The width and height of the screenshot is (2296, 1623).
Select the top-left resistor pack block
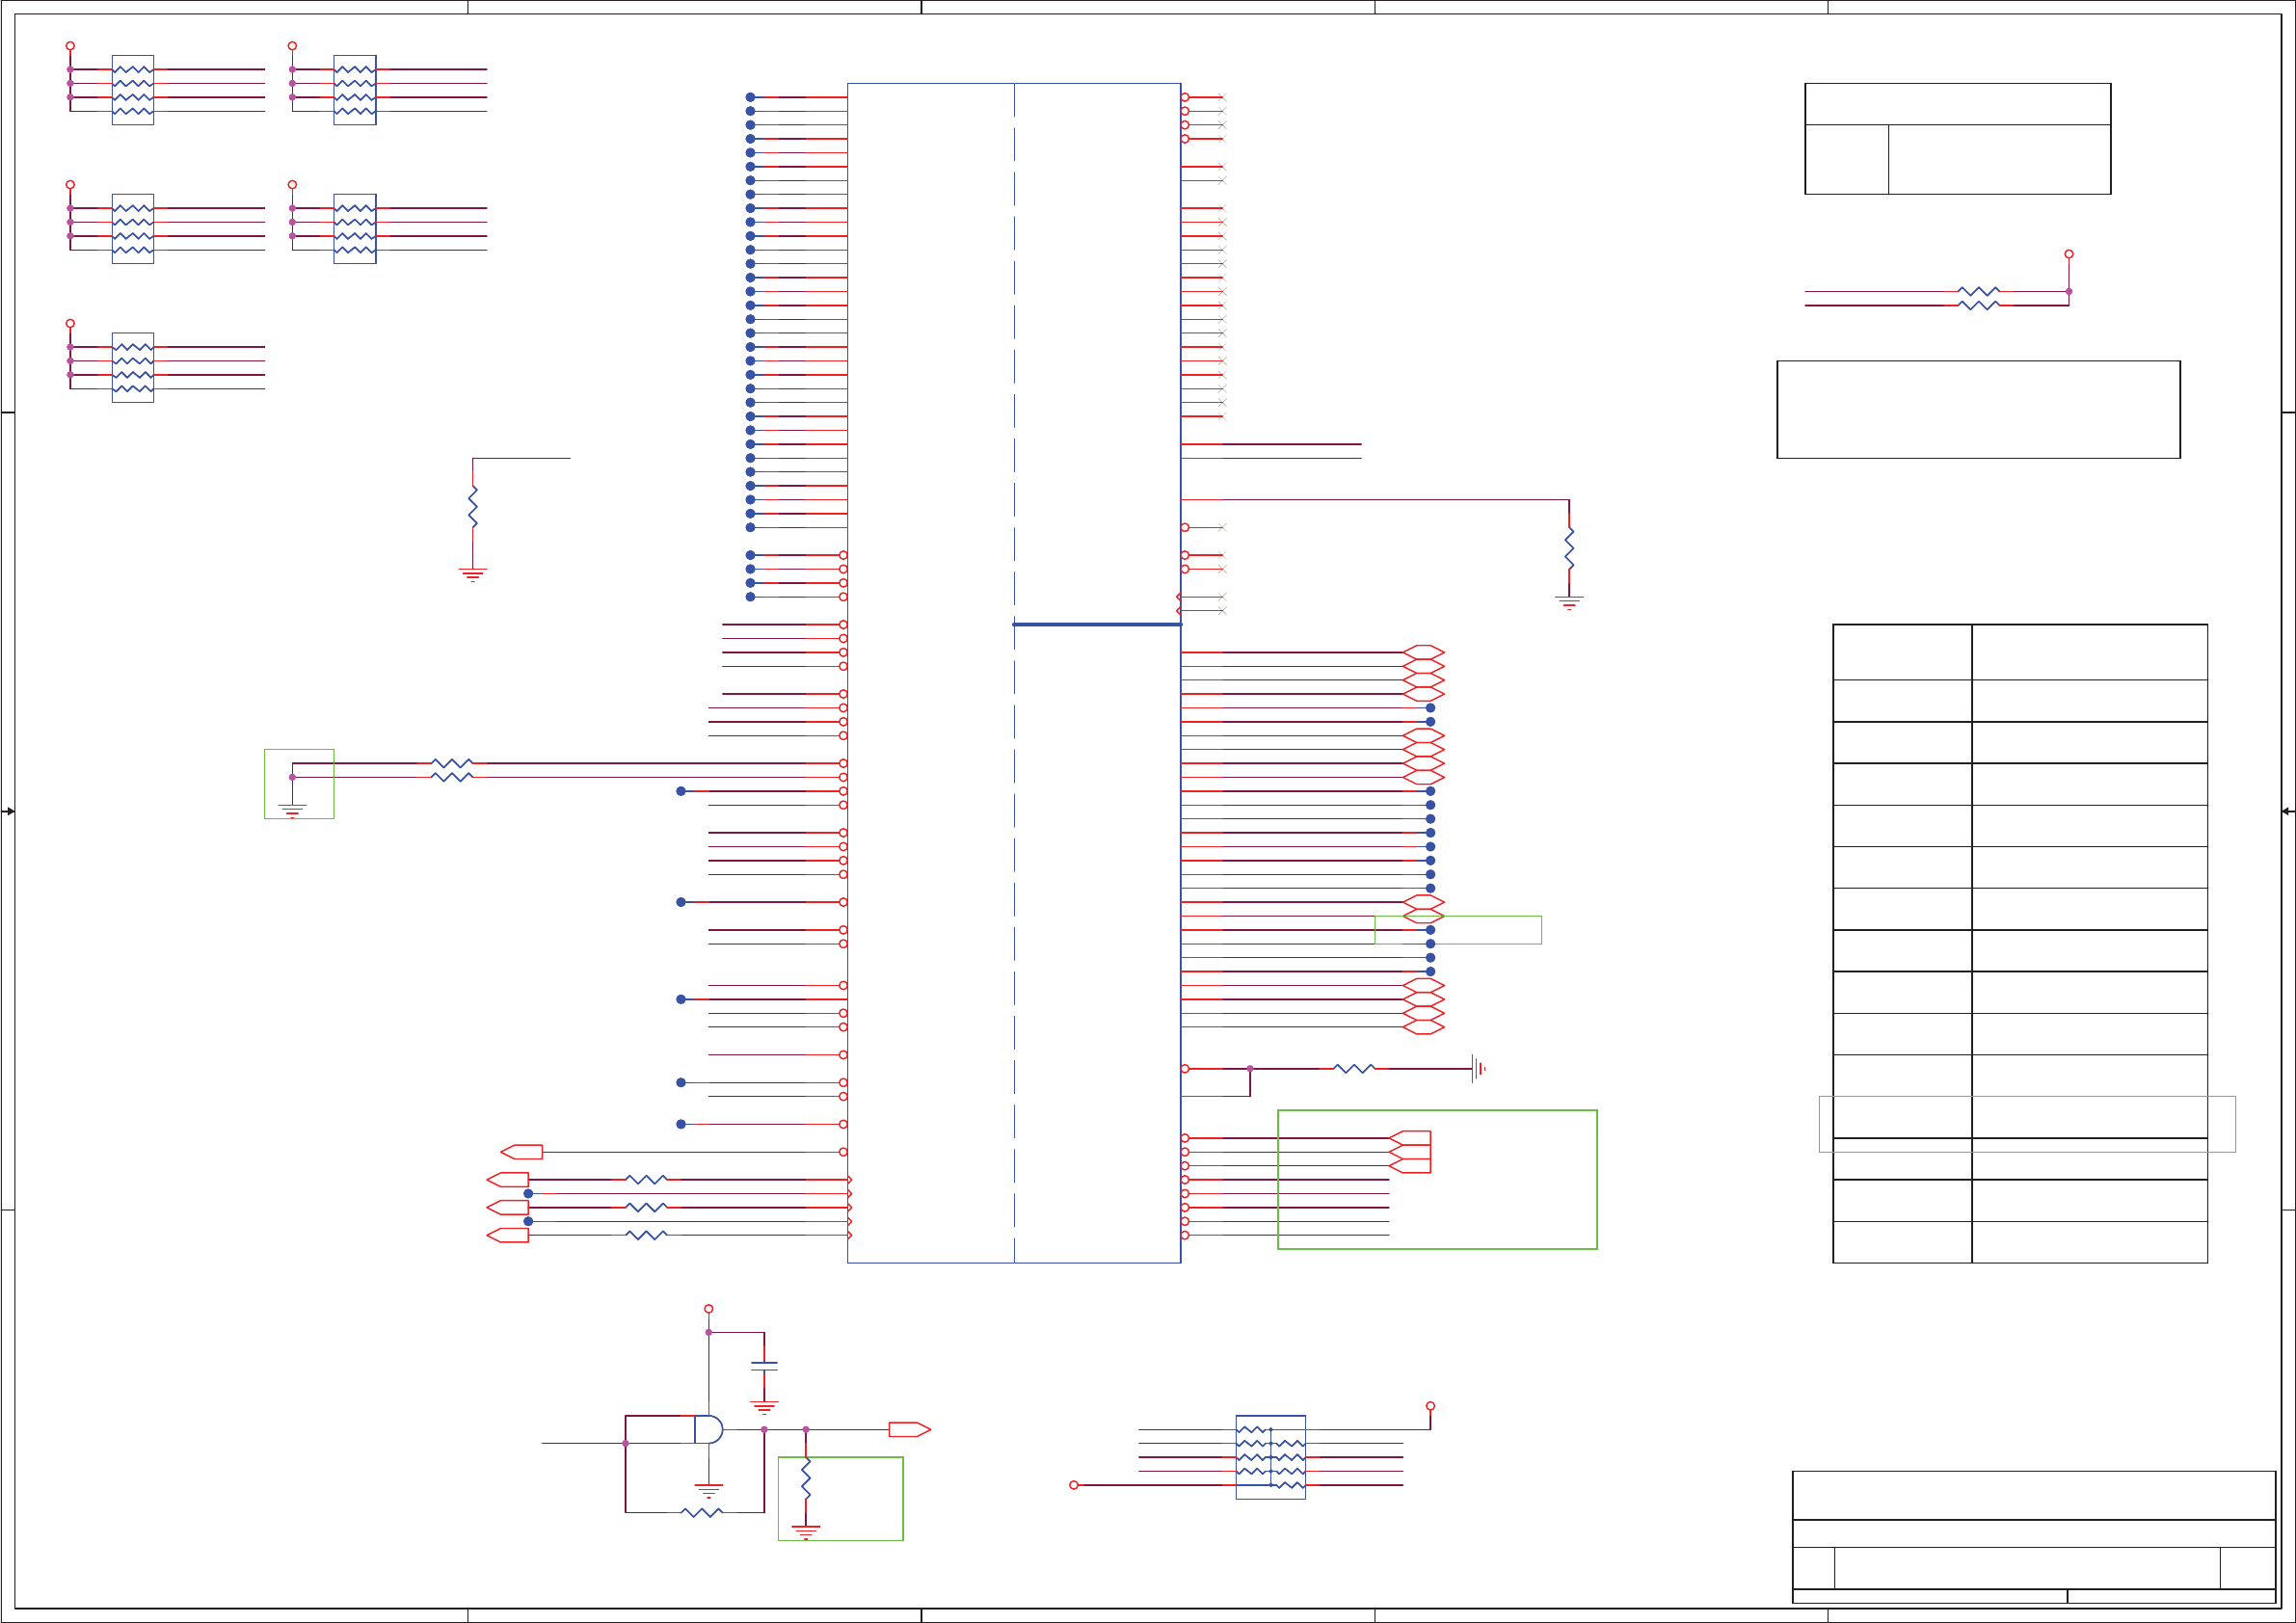tap(133, 90)
